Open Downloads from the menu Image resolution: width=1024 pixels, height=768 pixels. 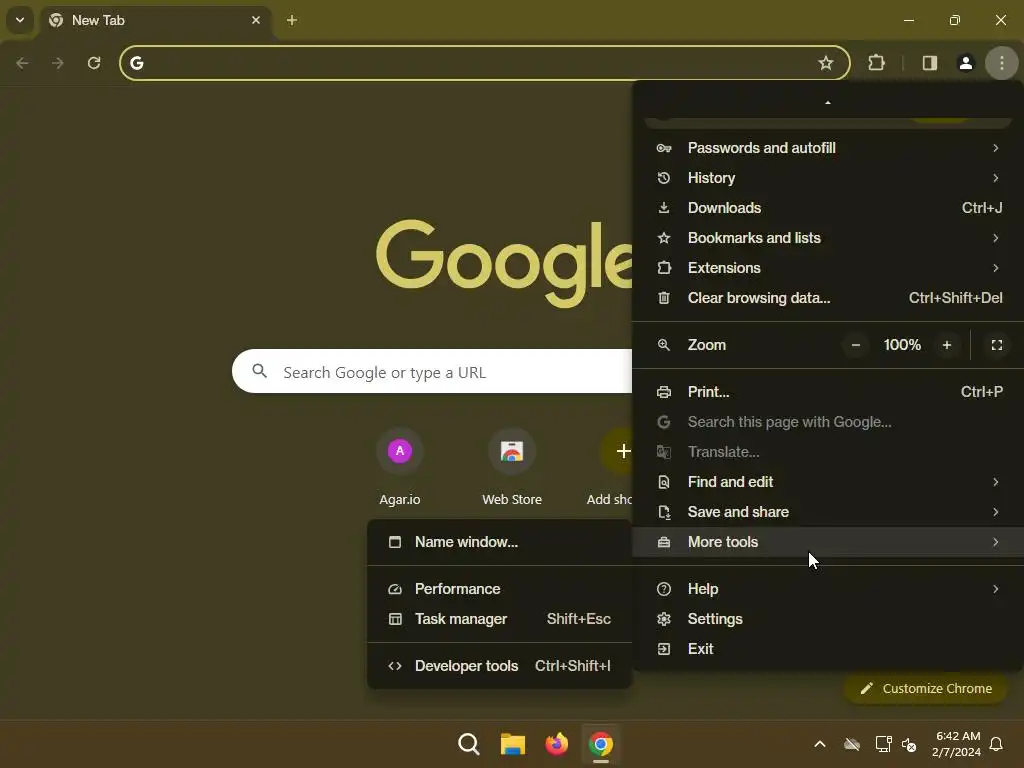[827, 208]
